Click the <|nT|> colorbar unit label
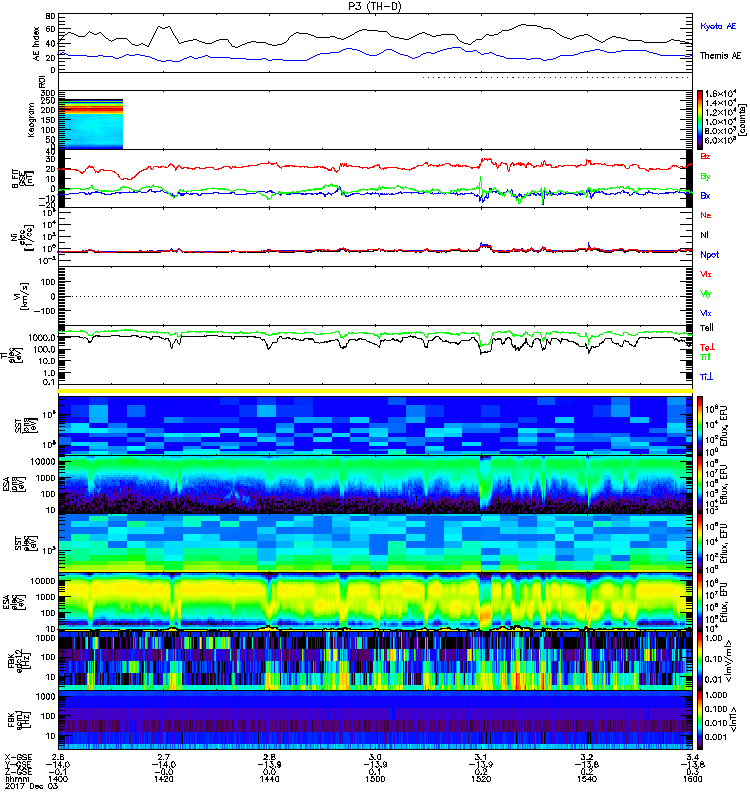This screenshot has width=750, height=800. [734, 719]
